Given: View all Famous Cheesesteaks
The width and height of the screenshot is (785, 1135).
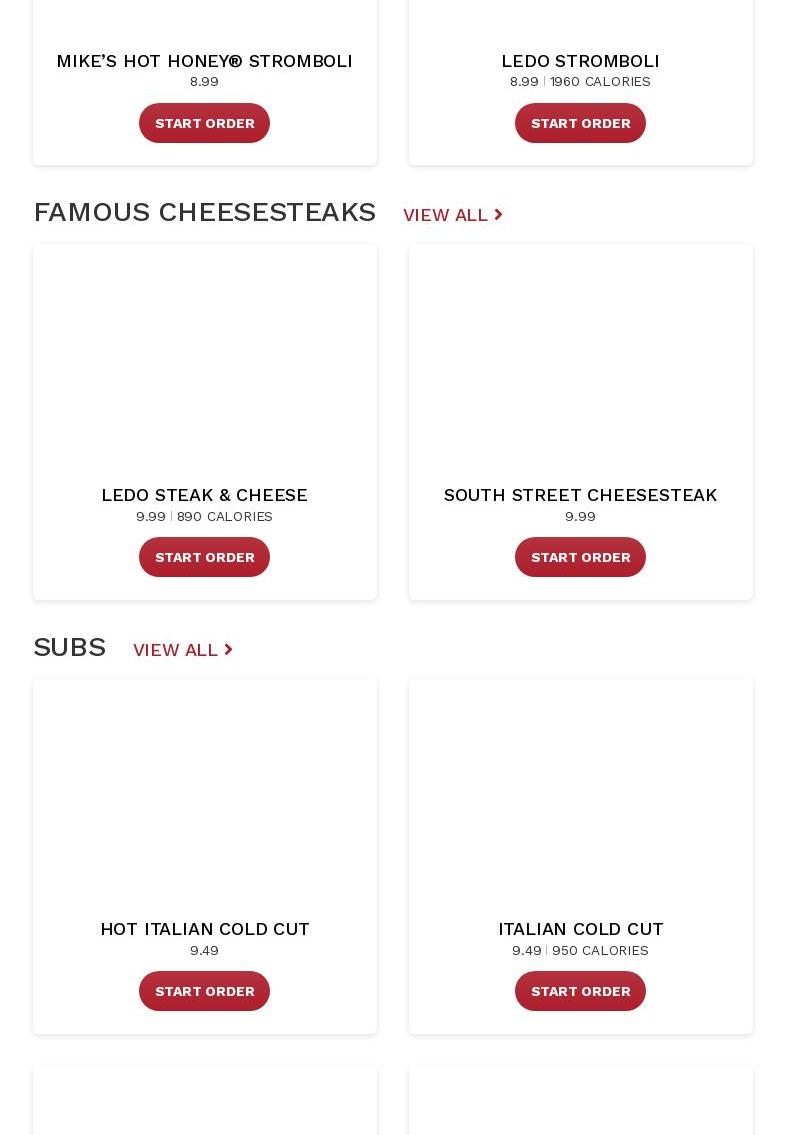Looking at the screenshot, I should (445, 215).
